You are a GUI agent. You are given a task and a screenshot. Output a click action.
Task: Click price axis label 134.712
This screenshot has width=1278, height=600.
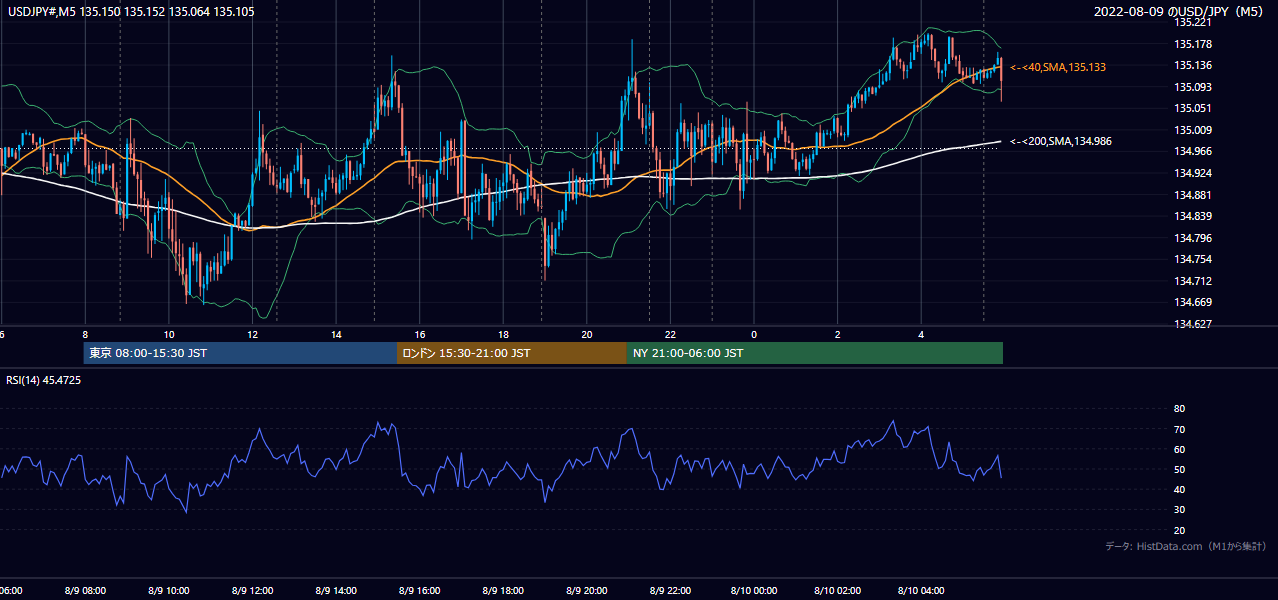click(x=1192, y=282)
